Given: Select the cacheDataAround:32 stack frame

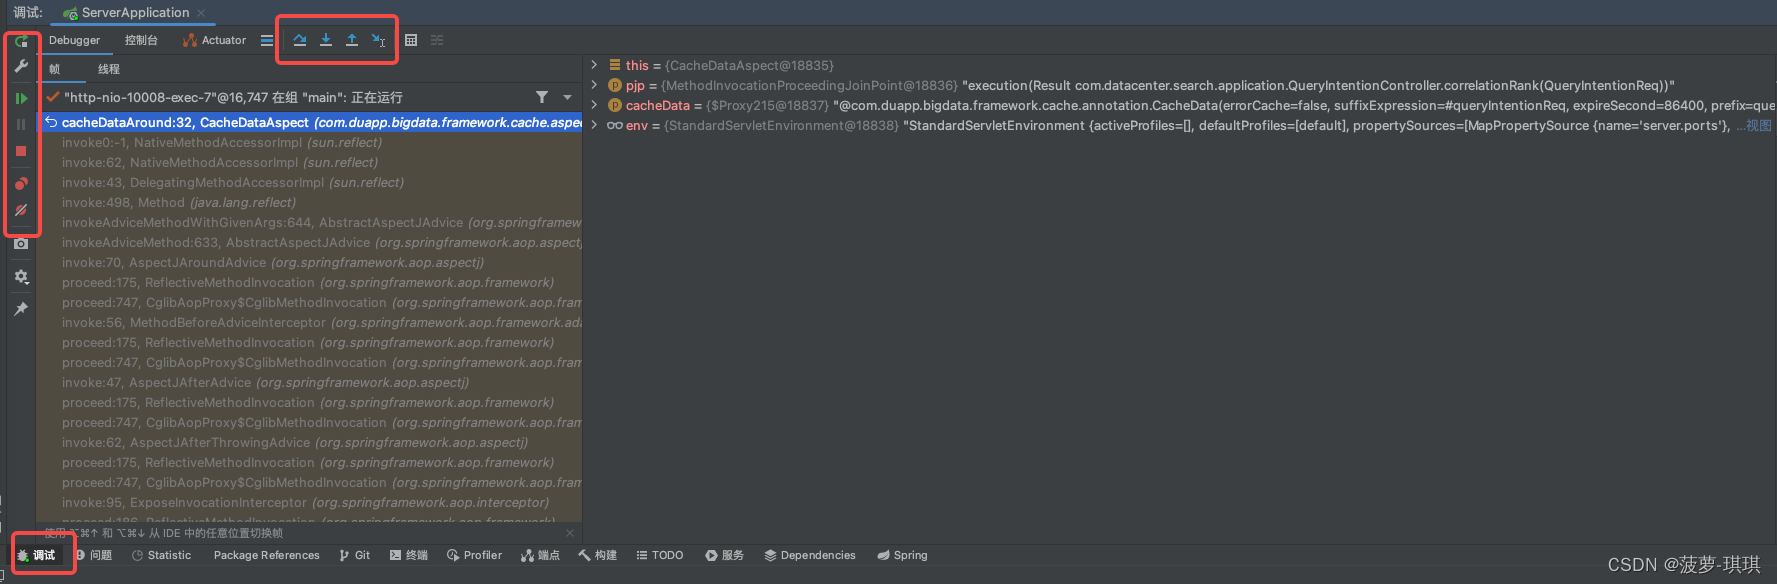Looking at the screenshot, I should (310, 122).
